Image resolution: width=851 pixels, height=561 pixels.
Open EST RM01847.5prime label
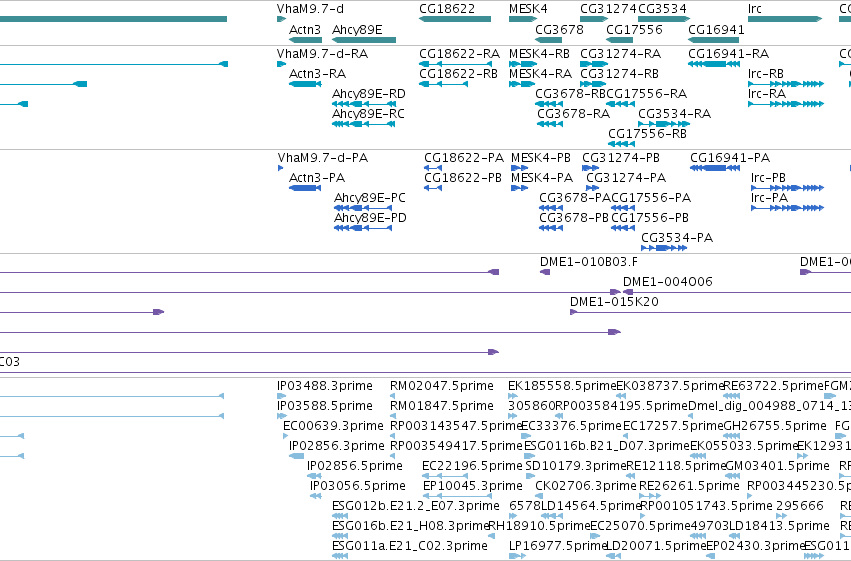(x=442, y=406)
